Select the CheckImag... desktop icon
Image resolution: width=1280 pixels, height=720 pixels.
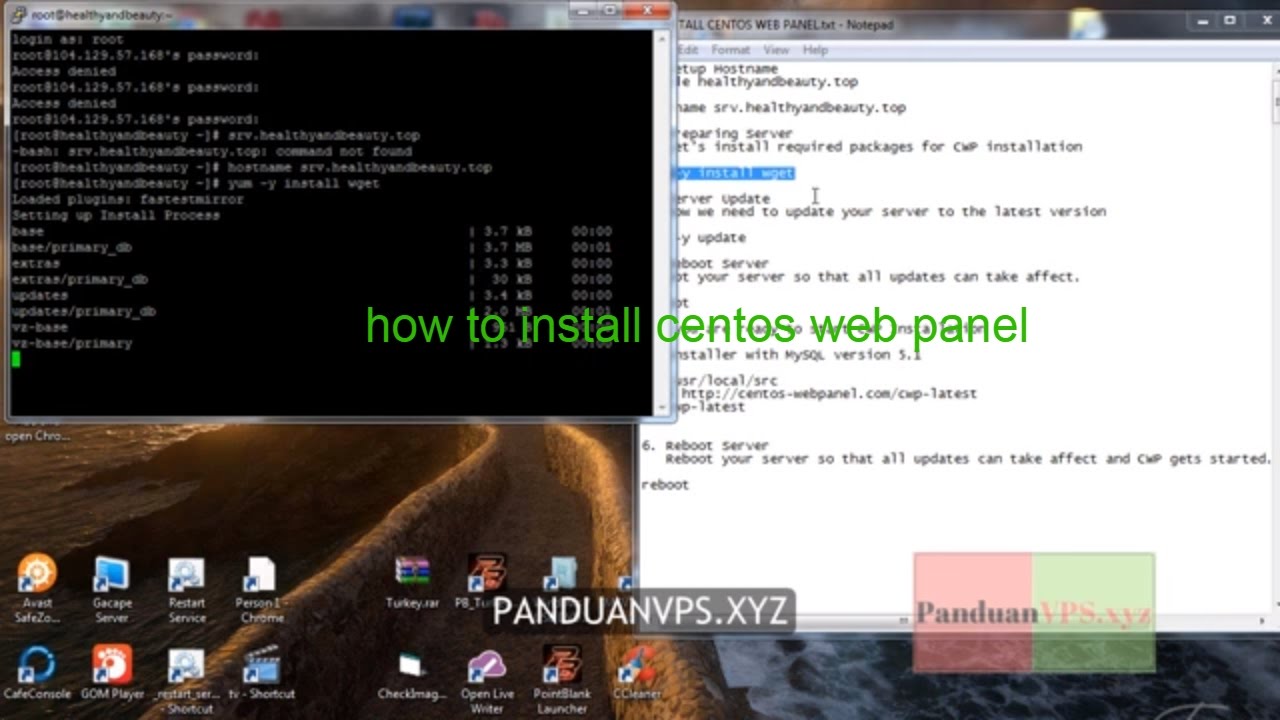[411, 674]
